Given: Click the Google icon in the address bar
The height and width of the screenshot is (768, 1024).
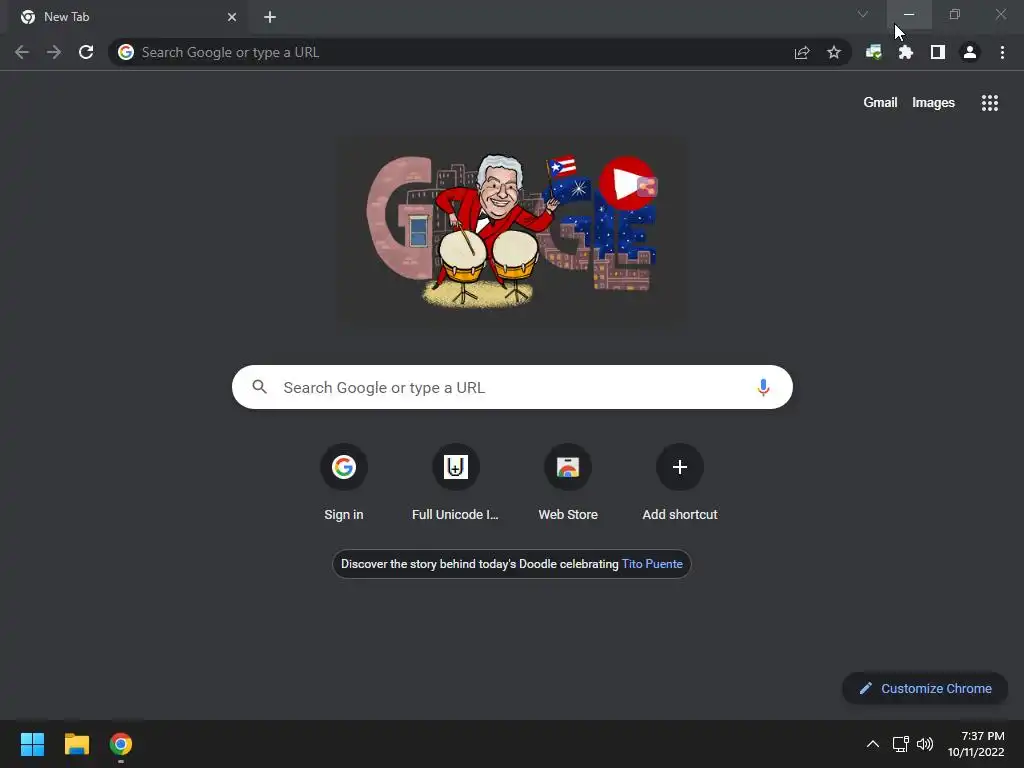Looking at the screenshot, I should (x=126, y=52).
